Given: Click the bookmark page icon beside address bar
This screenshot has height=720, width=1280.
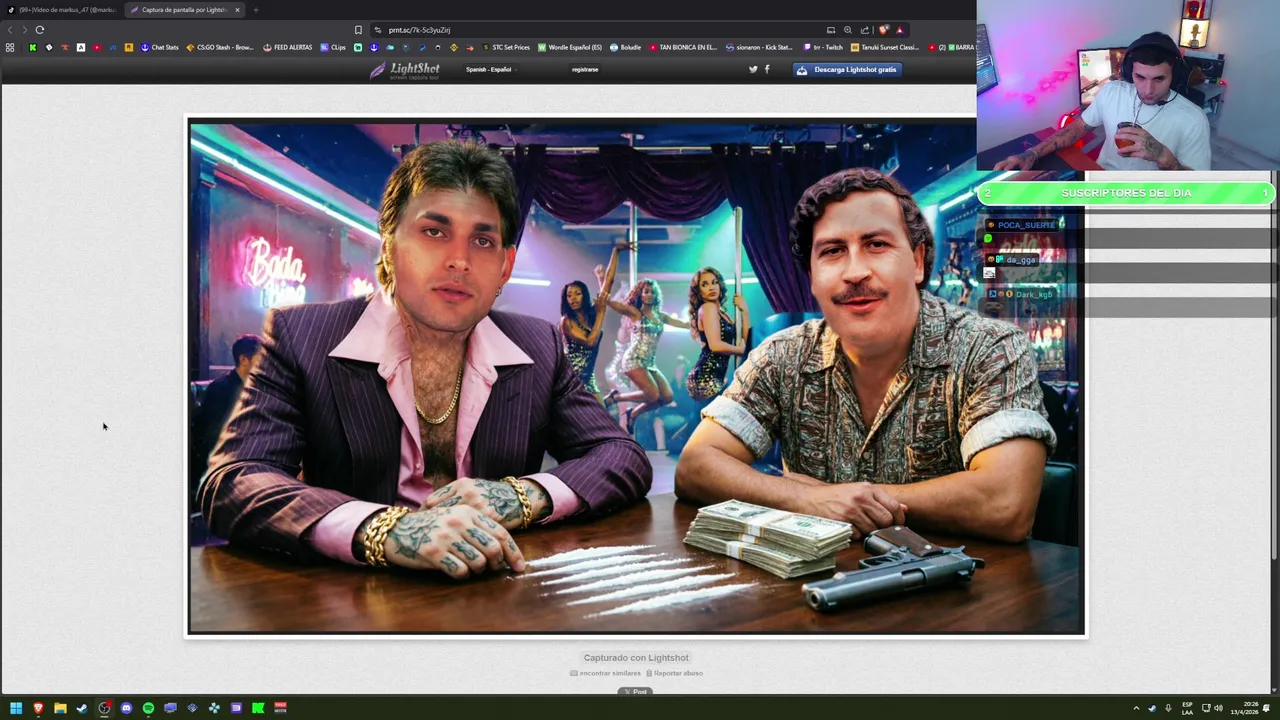Looking at the screenshot, I should (x=358, y=30).
